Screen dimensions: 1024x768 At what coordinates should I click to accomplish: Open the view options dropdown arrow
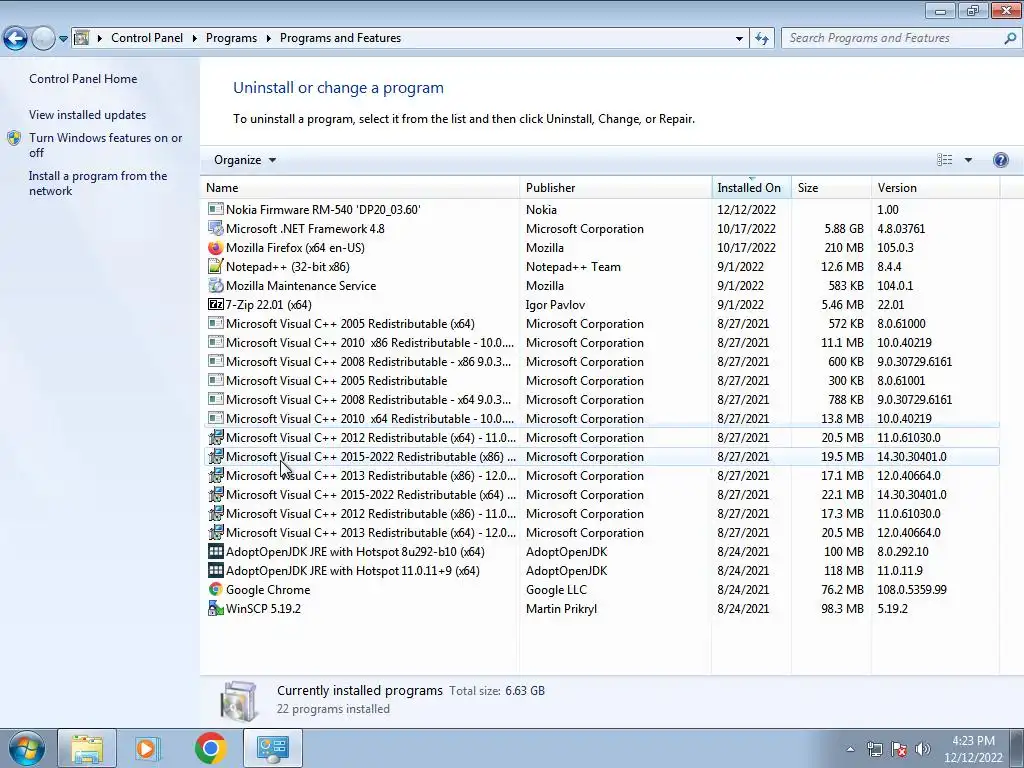[968, 160]
